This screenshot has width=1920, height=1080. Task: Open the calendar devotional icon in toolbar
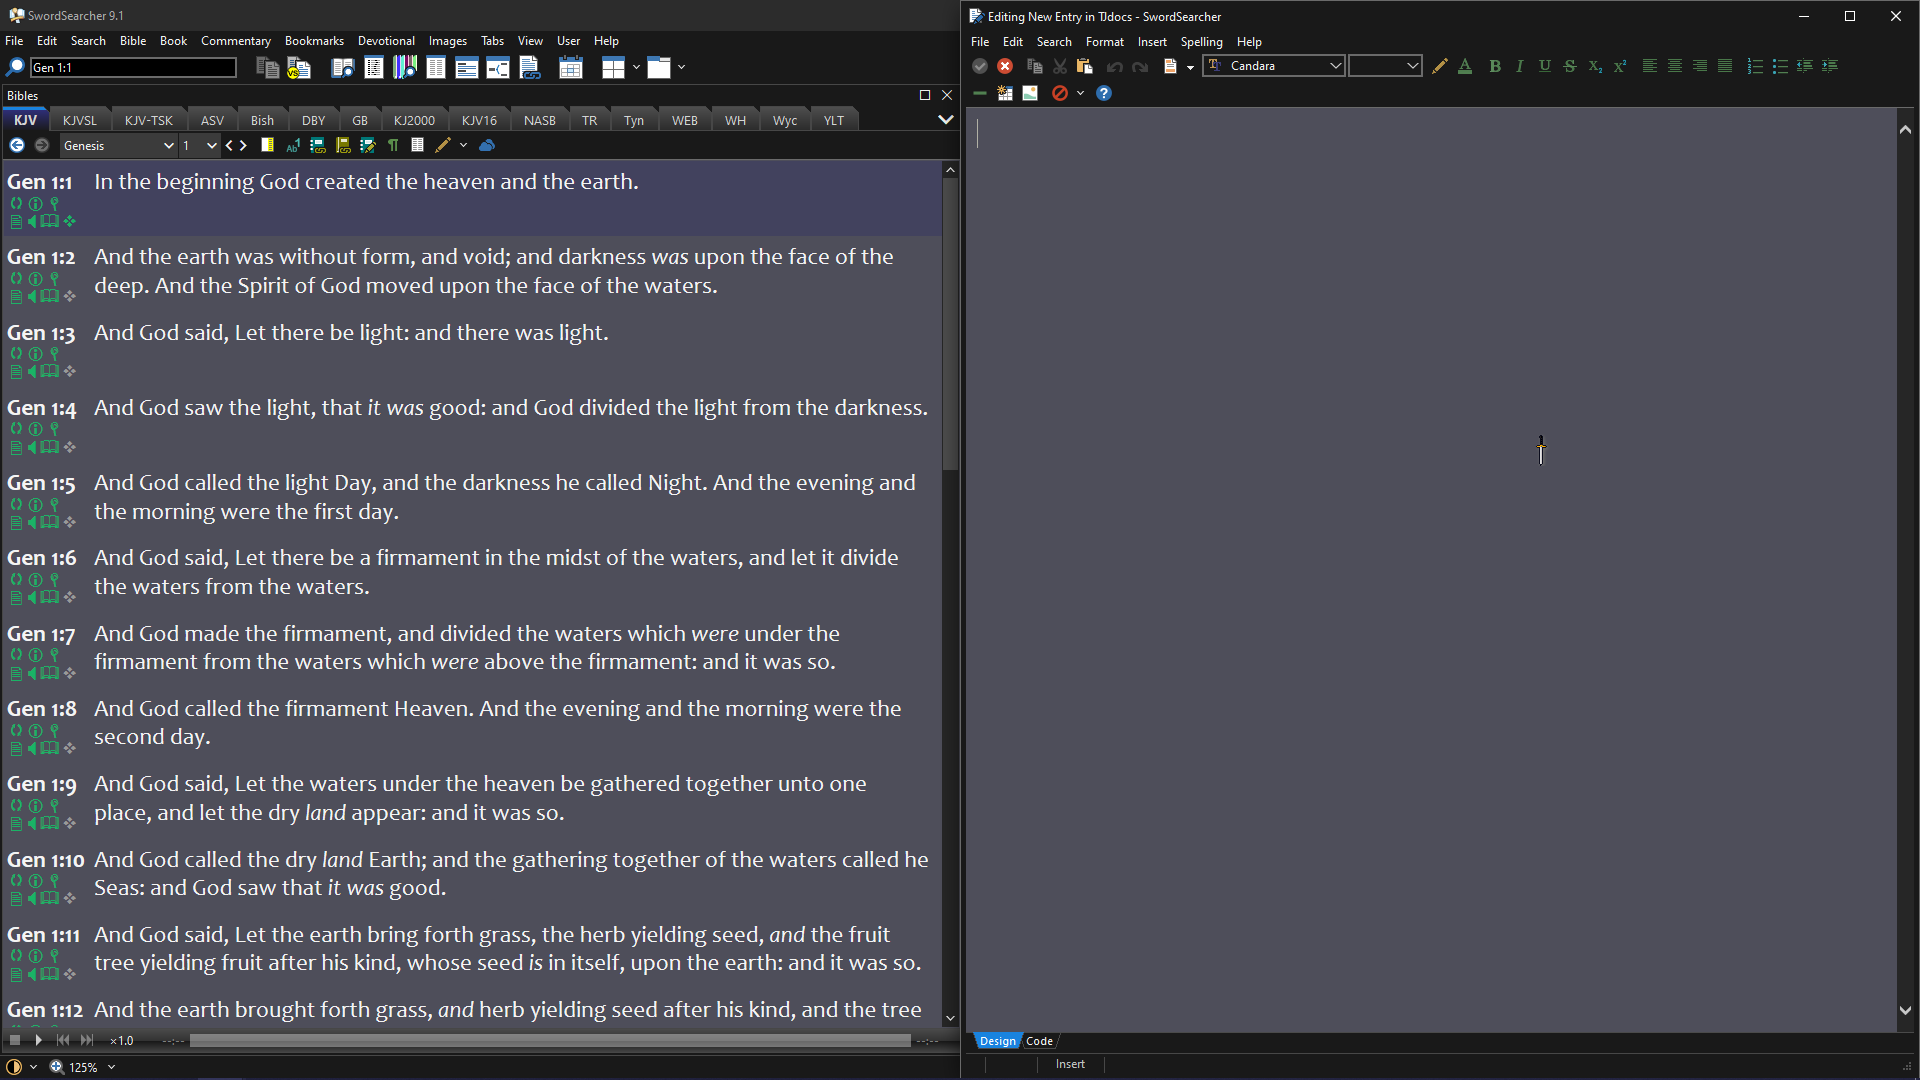click(571, 67)
